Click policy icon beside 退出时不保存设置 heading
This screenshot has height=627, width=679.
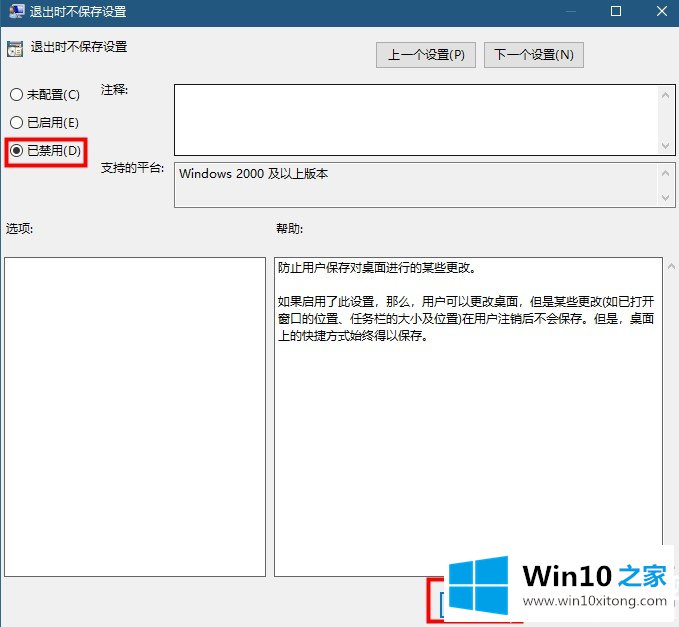coord(15,49)
